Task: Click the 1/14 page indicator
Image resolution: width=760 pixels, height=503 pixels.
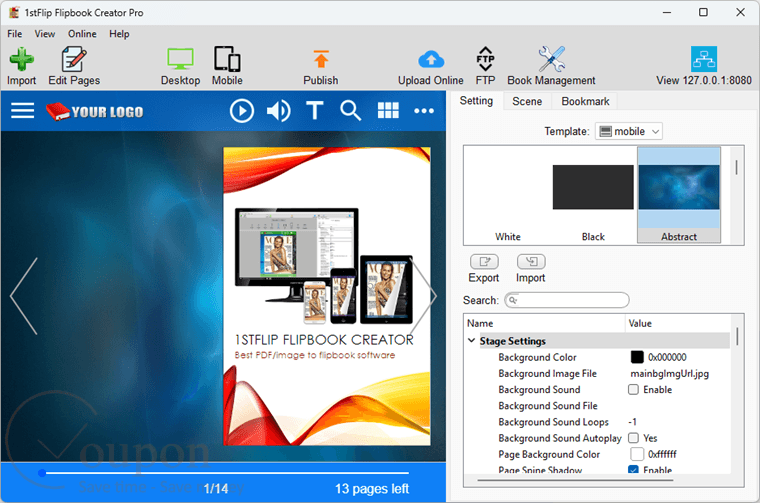Action: coord(216,488)
